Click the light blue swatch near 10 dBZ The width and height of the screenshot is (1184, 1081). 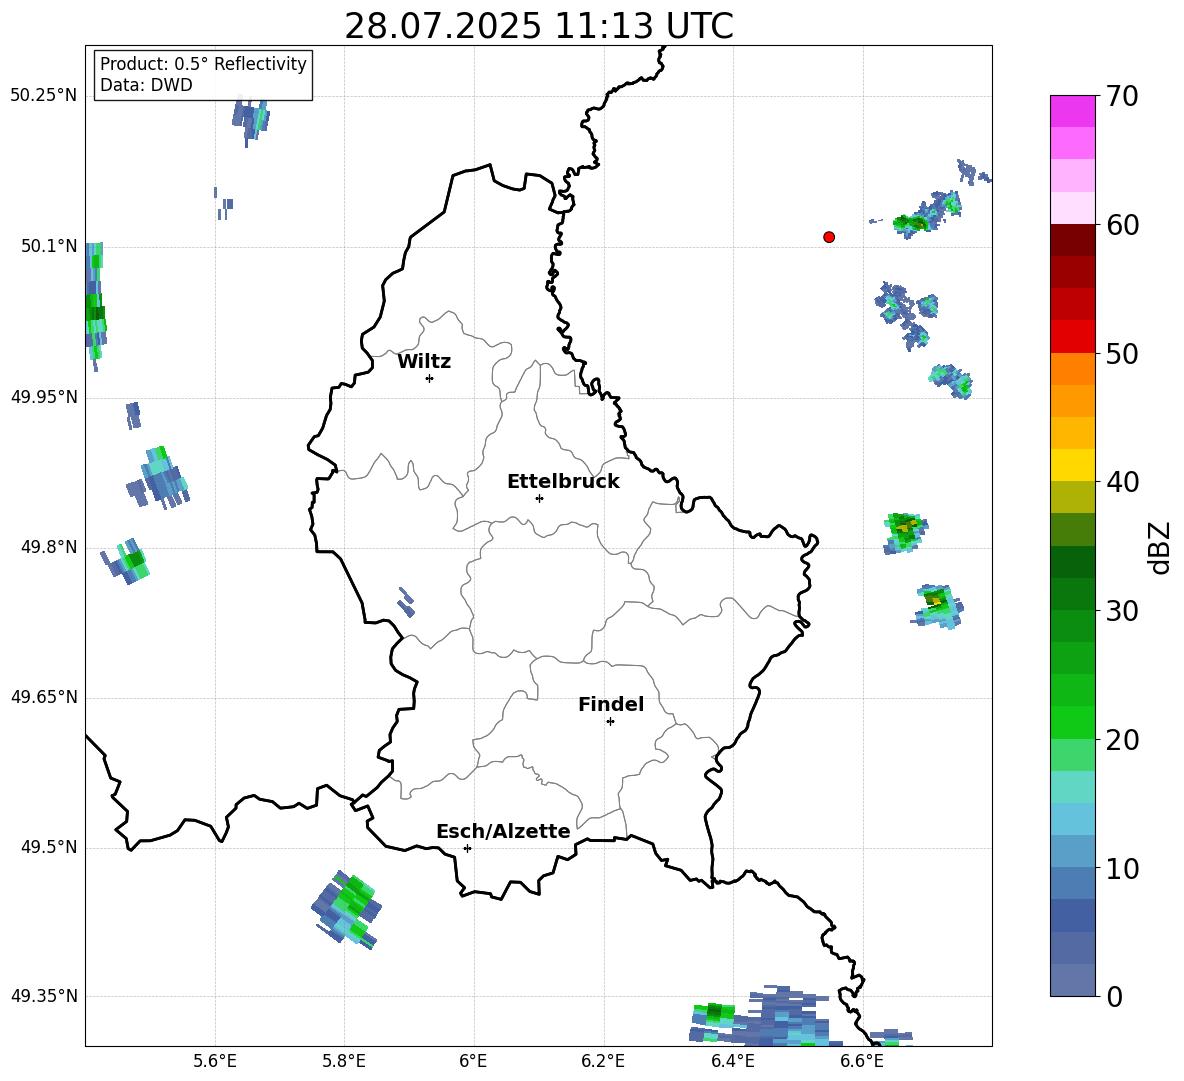point(1072,851)
